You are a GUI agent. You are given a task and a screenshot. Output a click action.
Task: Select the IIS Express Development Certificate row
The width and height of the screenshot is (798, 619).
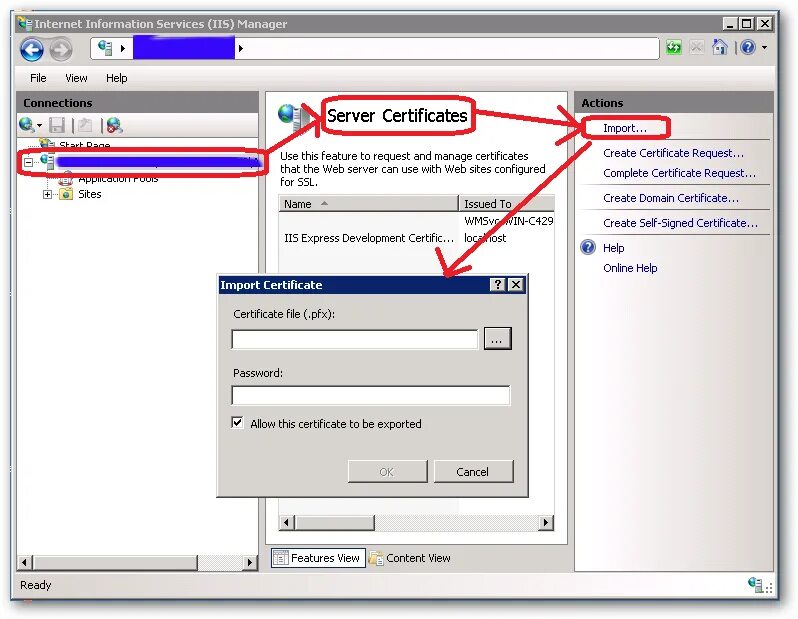pyautogui.click(x=416, y=238)
